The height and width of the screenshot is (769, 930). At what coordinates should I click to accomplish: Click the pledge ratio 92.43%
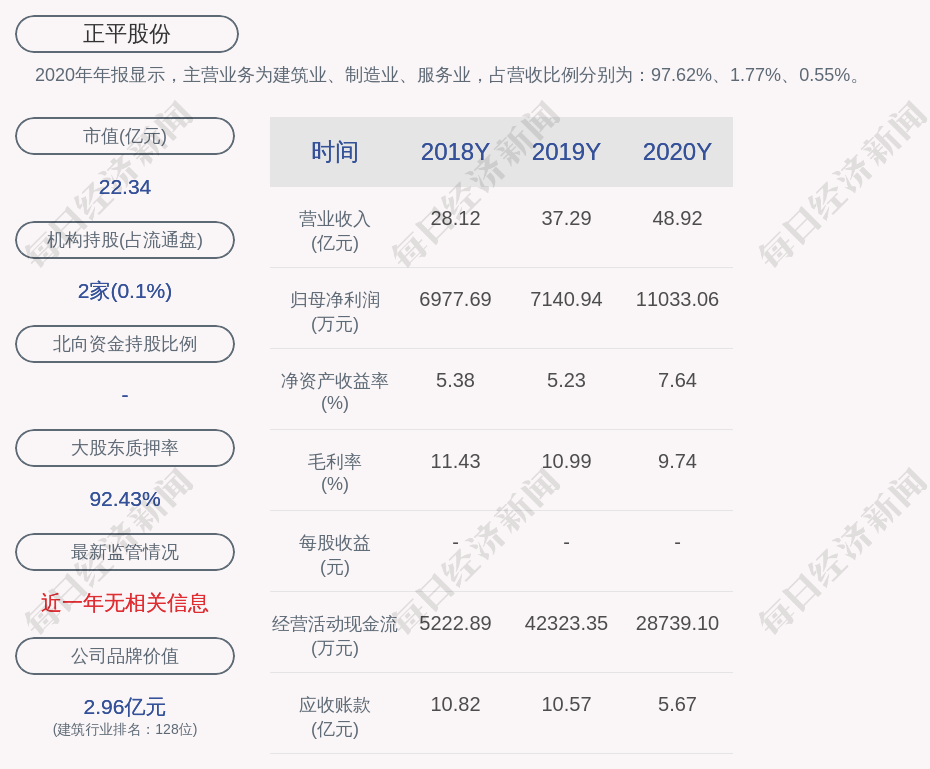coord(125,499)
